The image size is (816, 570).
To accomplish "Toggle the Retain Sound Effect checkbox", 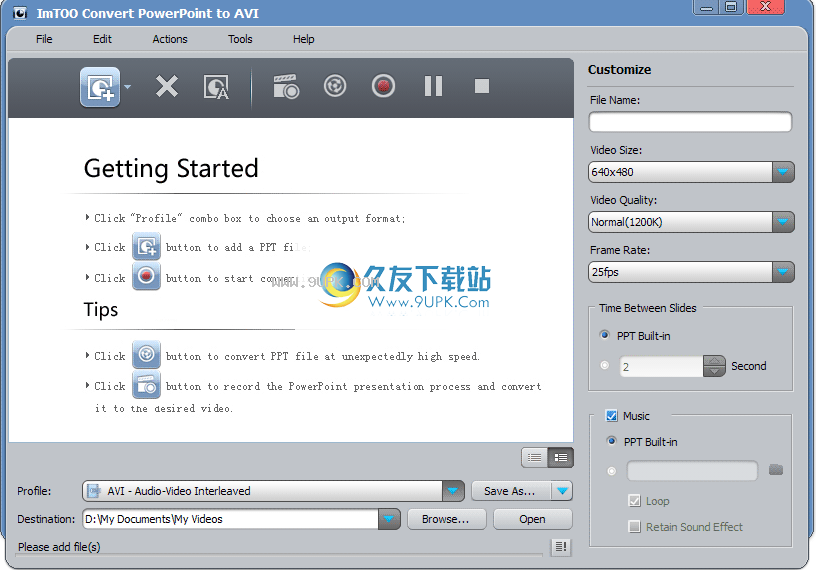I will coord(634,526).
